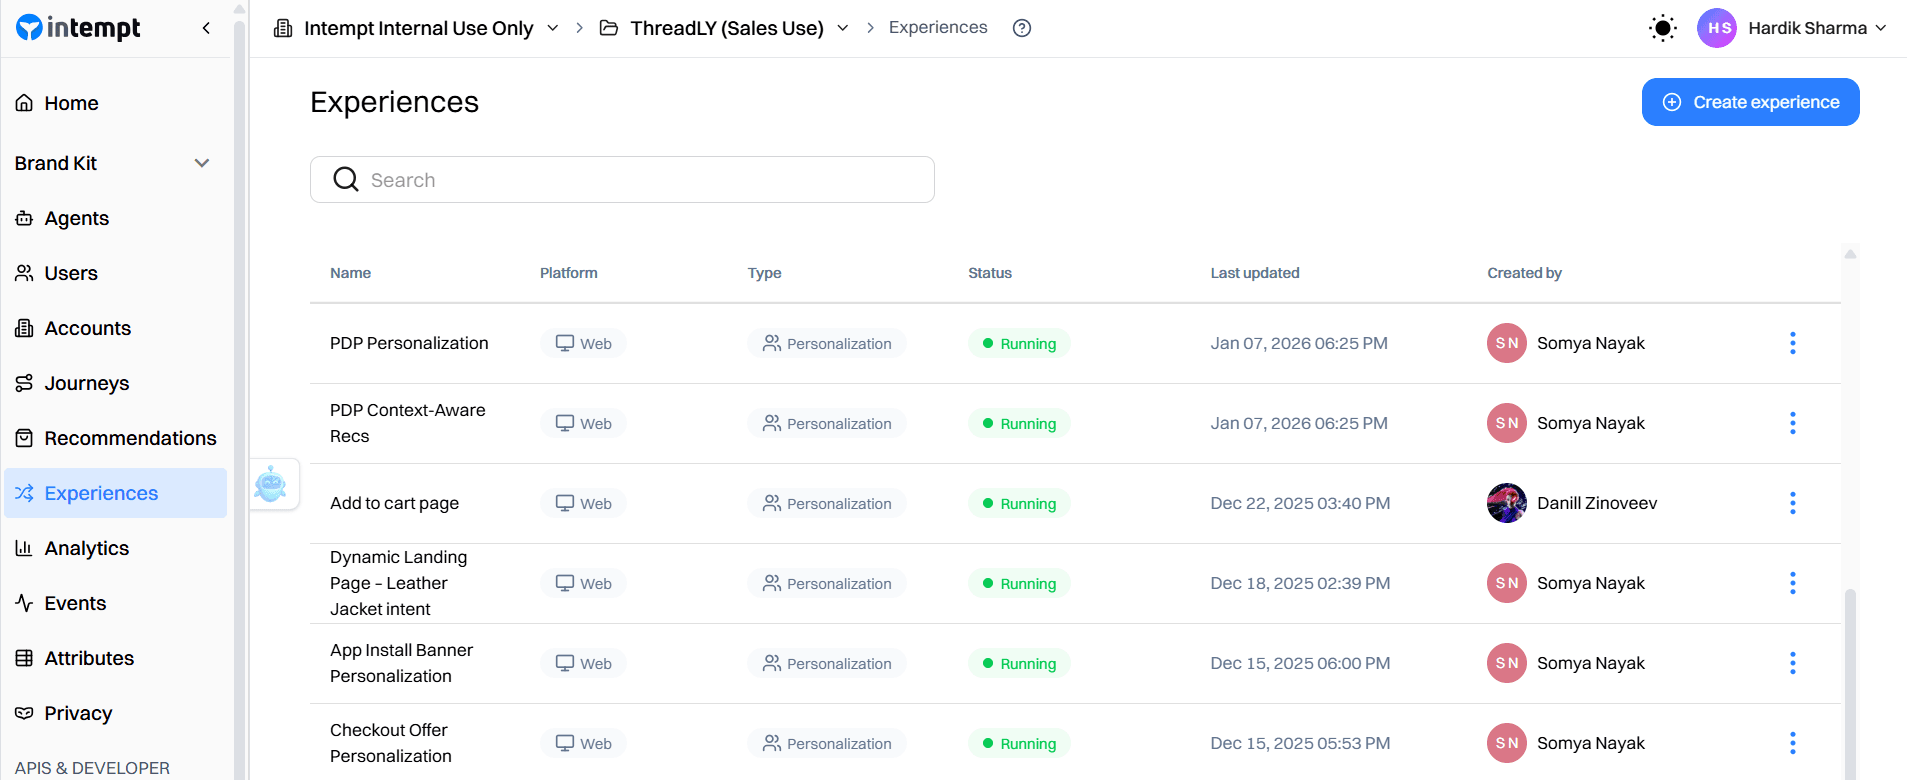Click the table scroll up arrow
This screenshot has width=1907, height=780.
[x=1850, y=254]
